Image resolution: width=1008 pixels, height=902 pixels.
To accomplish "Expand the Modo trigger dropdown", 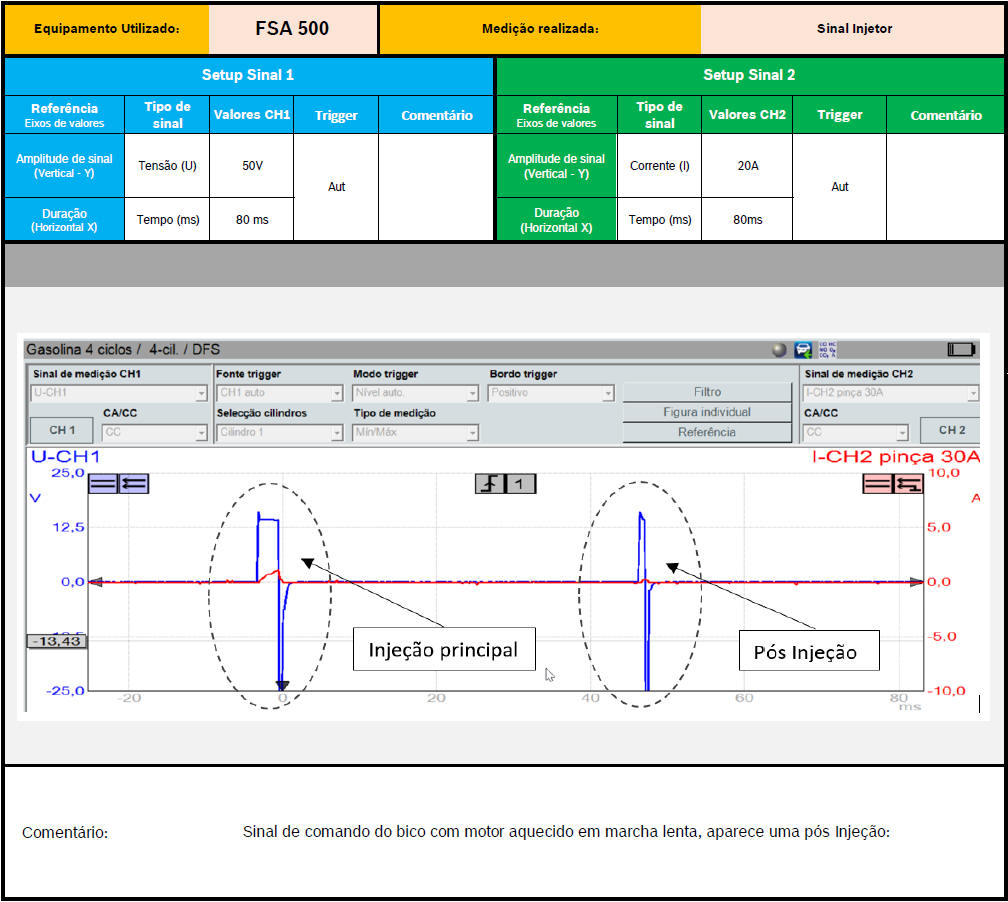I will tap(415, 394).
